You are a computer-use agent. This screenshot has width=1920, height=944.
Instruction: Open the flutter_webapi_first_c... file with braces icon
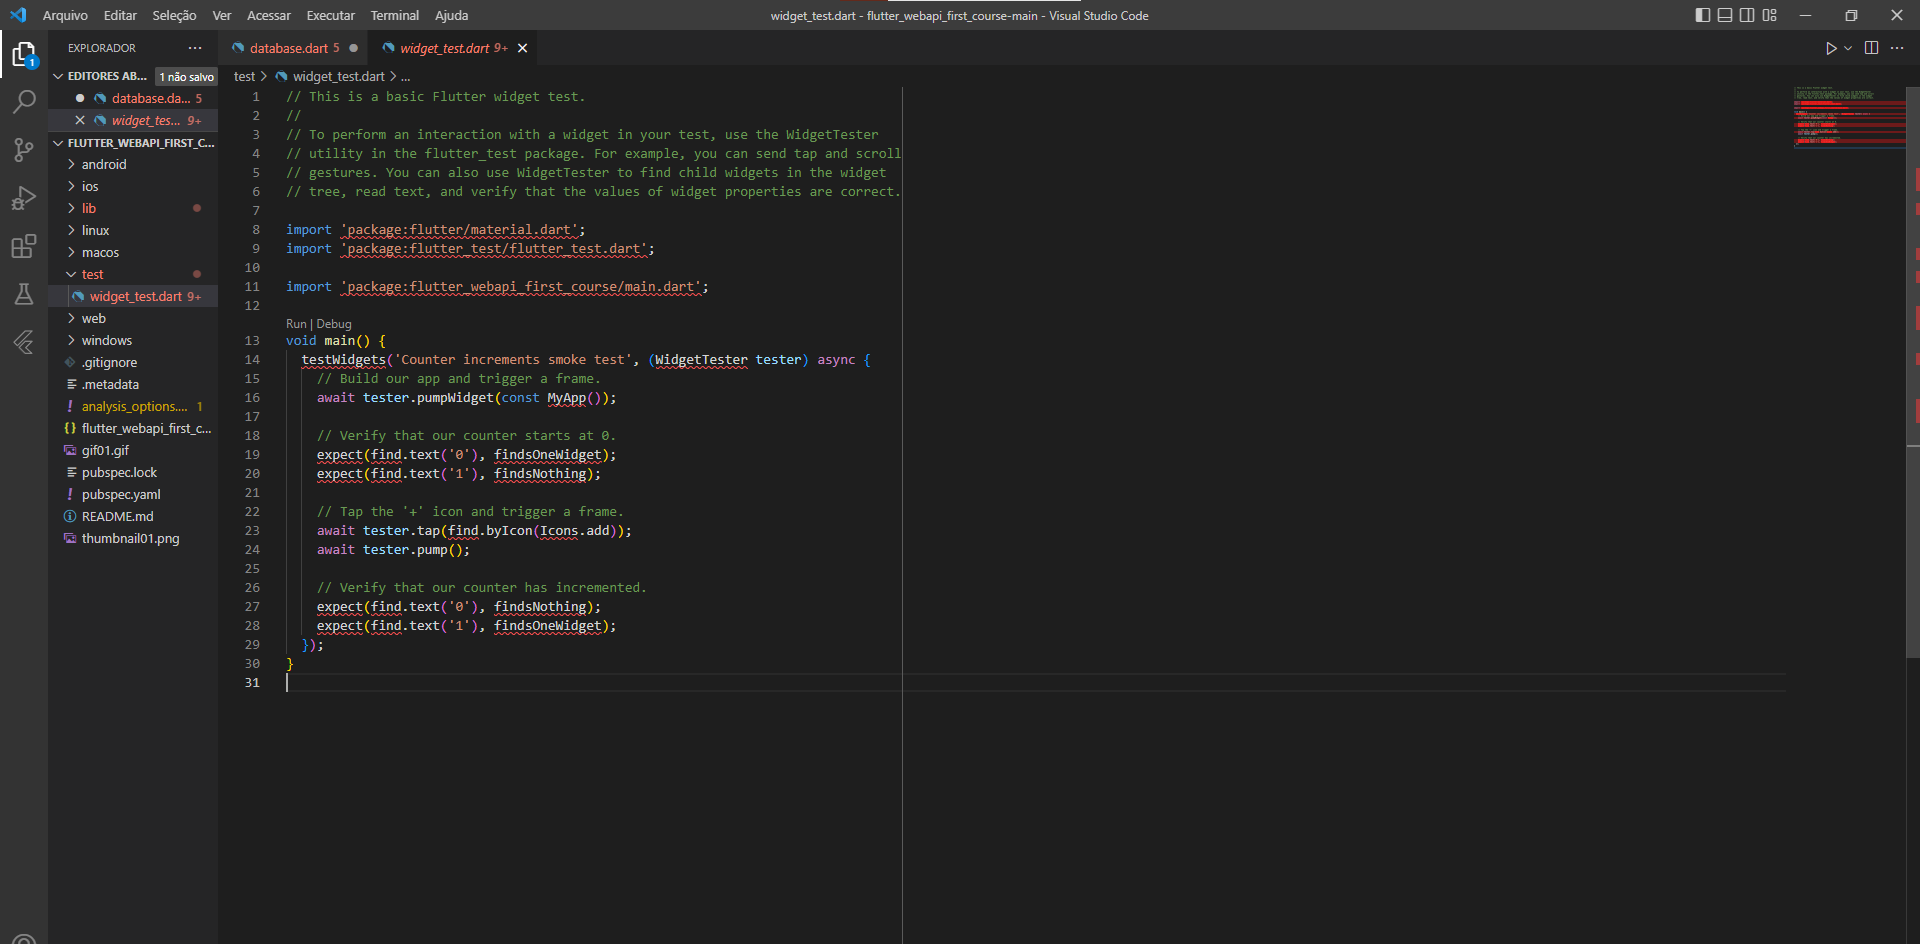133,428
